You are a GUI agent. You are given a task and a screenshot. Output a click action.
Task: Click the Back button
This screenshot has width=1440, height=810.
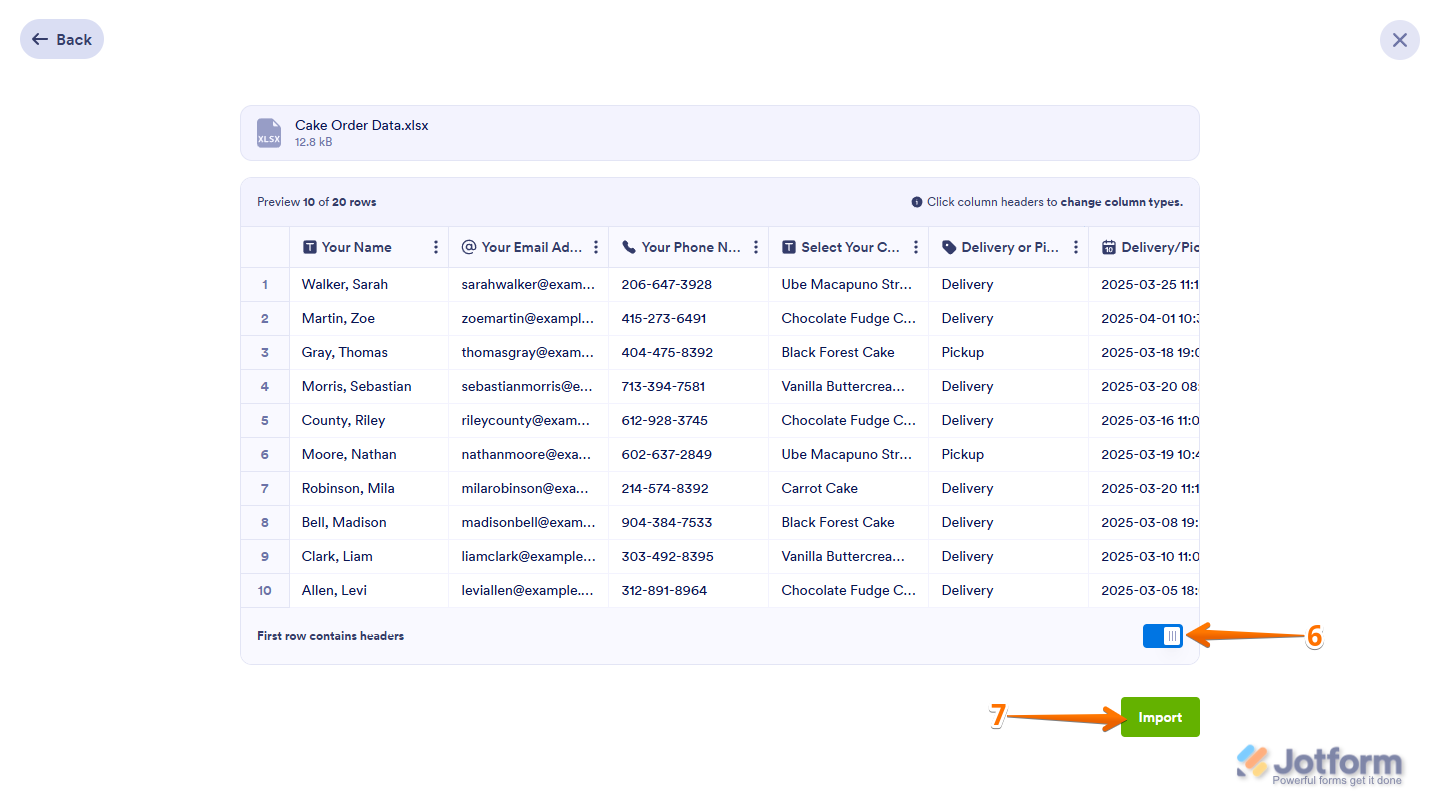(x=62, y=39)
